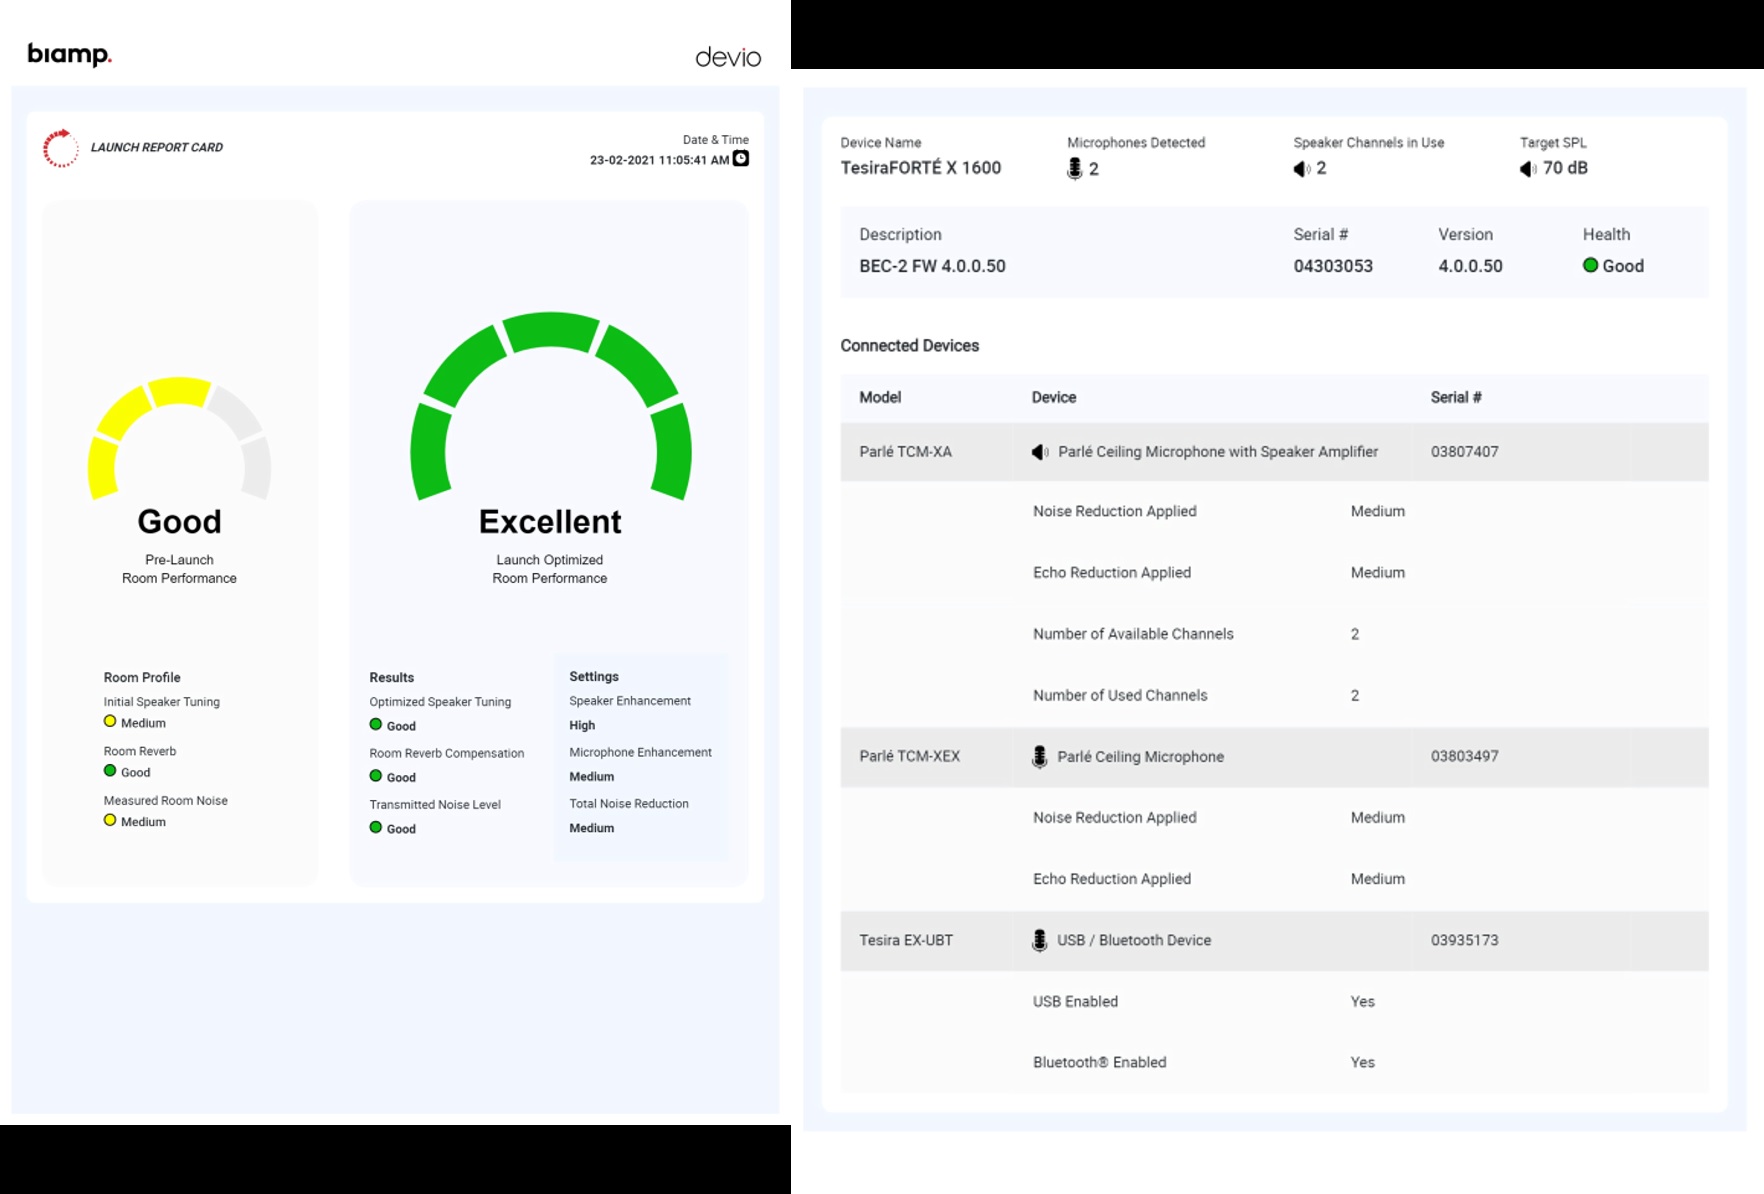Image resolution: width=1764 pixels, height=1194 pixels.
Task: Click the speaker icon in the Parlé TCM-XA row
Action: (x=1040, y=452)
